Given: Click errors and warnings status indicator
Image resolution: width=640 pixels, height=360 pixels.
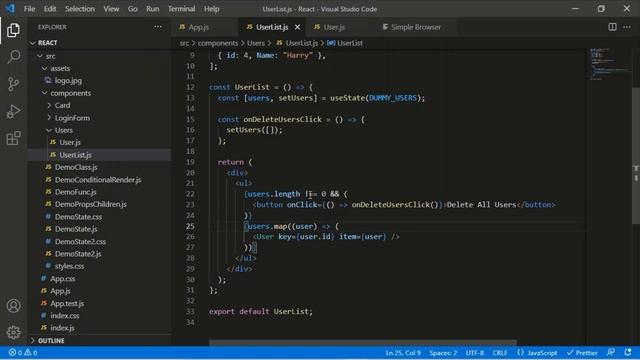Looking at the screenshot, I should pos(23,353).
